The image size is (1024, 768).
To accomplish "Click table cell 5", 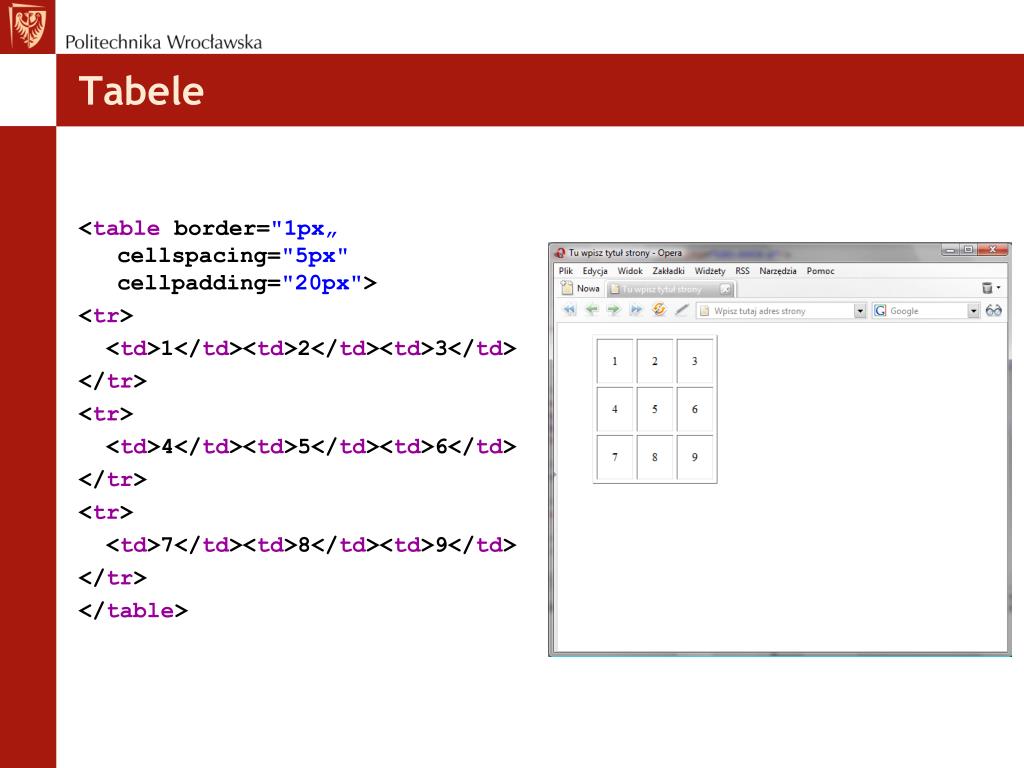I will [654, 409].
